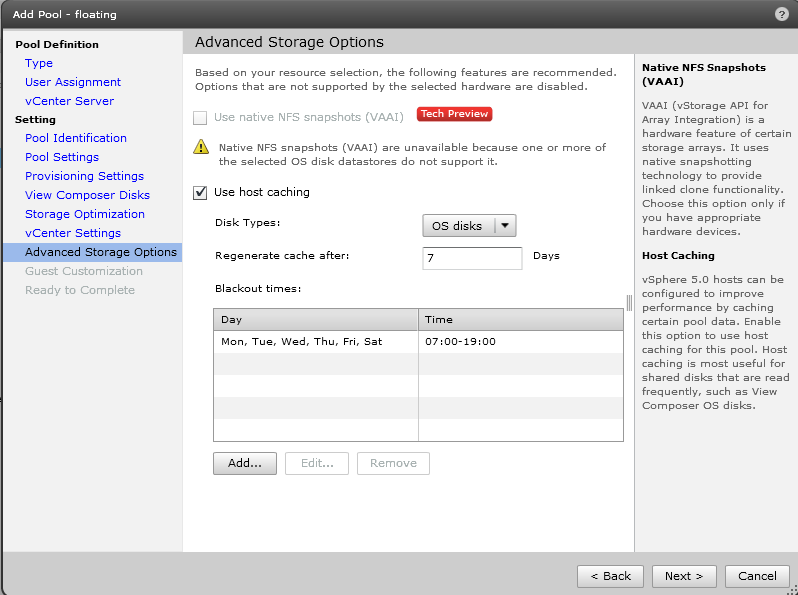Image resolution: width=798 pixels, height=595 pixels.
Task: Click the Pool Definition section heading
Action: click(x=57, y=44)
